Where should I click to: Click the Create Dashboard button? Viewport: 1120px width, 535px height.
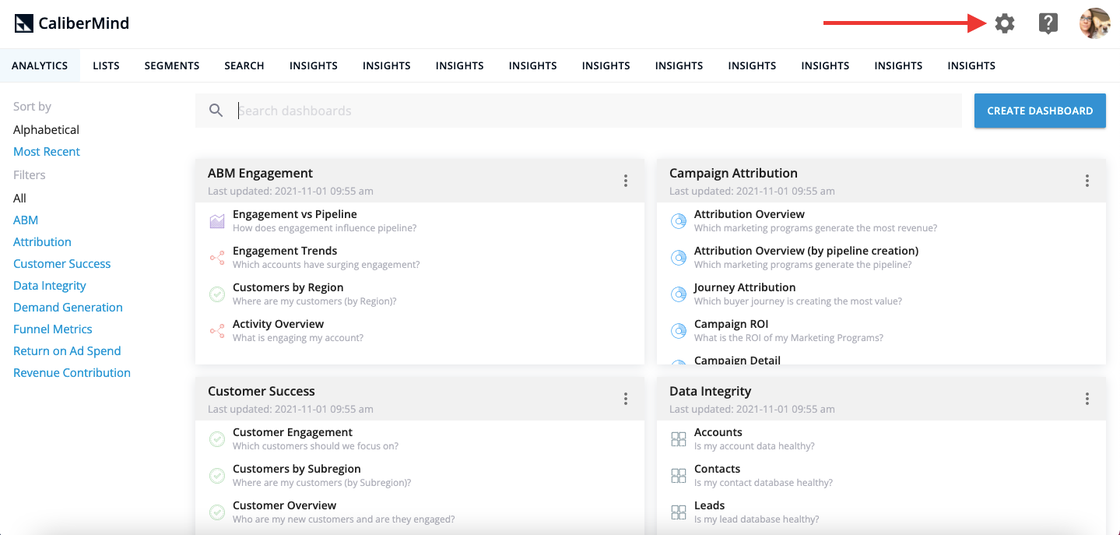point(1040,111)
